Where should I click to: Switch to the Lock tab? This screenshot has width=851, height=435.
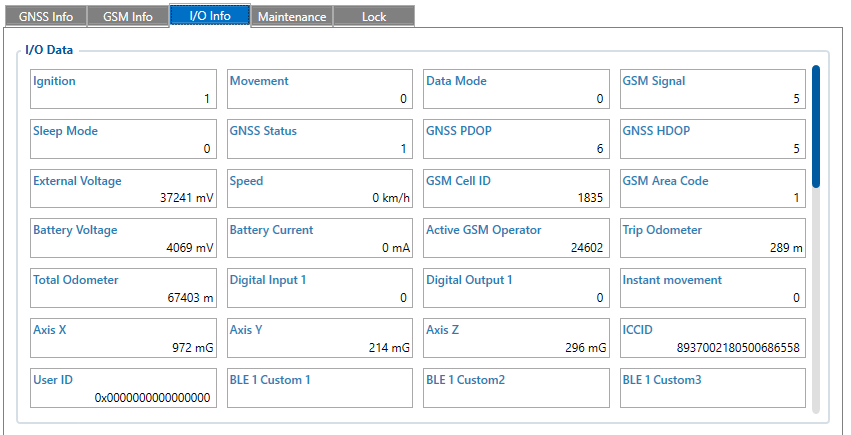(374, 17)
